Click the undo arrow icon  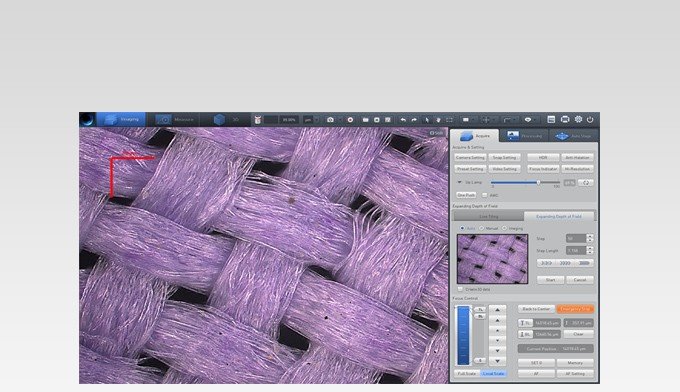403,120
